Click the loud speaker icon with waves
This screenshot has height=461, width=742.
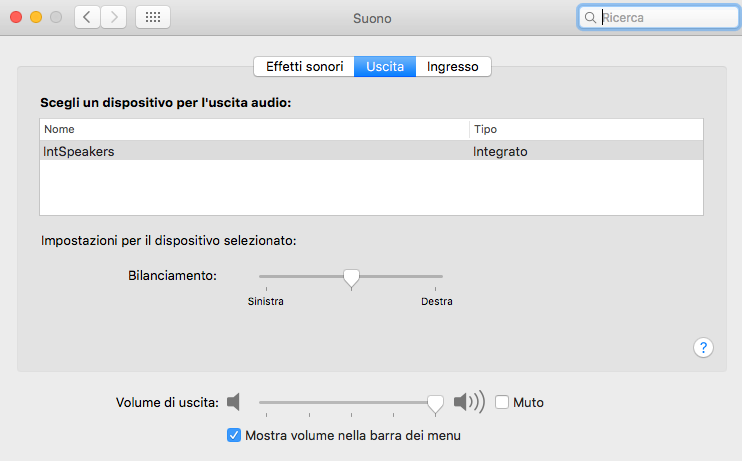tap(468, 402)
